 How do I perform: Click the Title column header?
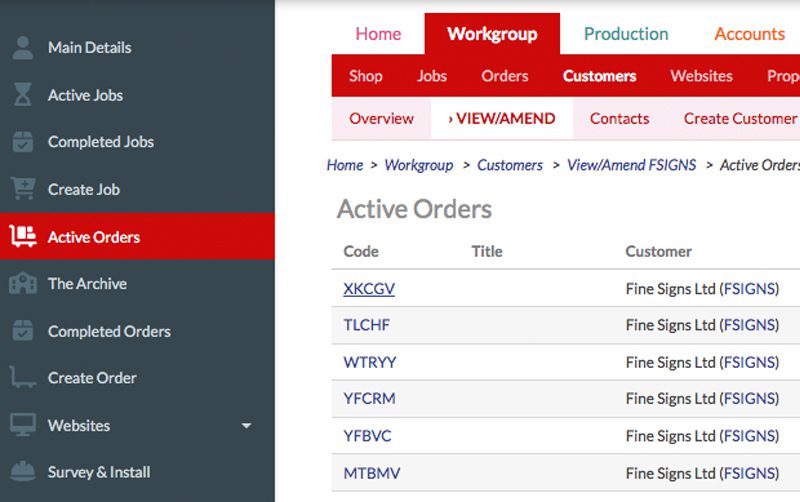coord(487,252)
